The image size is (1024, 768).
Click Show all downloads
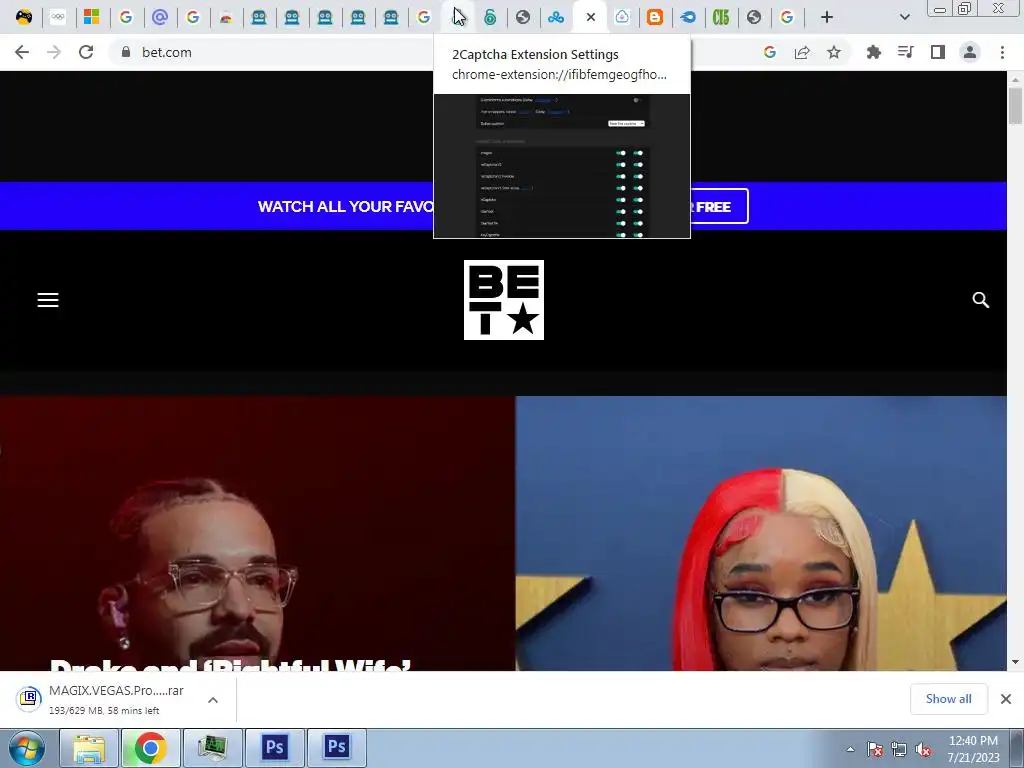[x=948, y=699]
